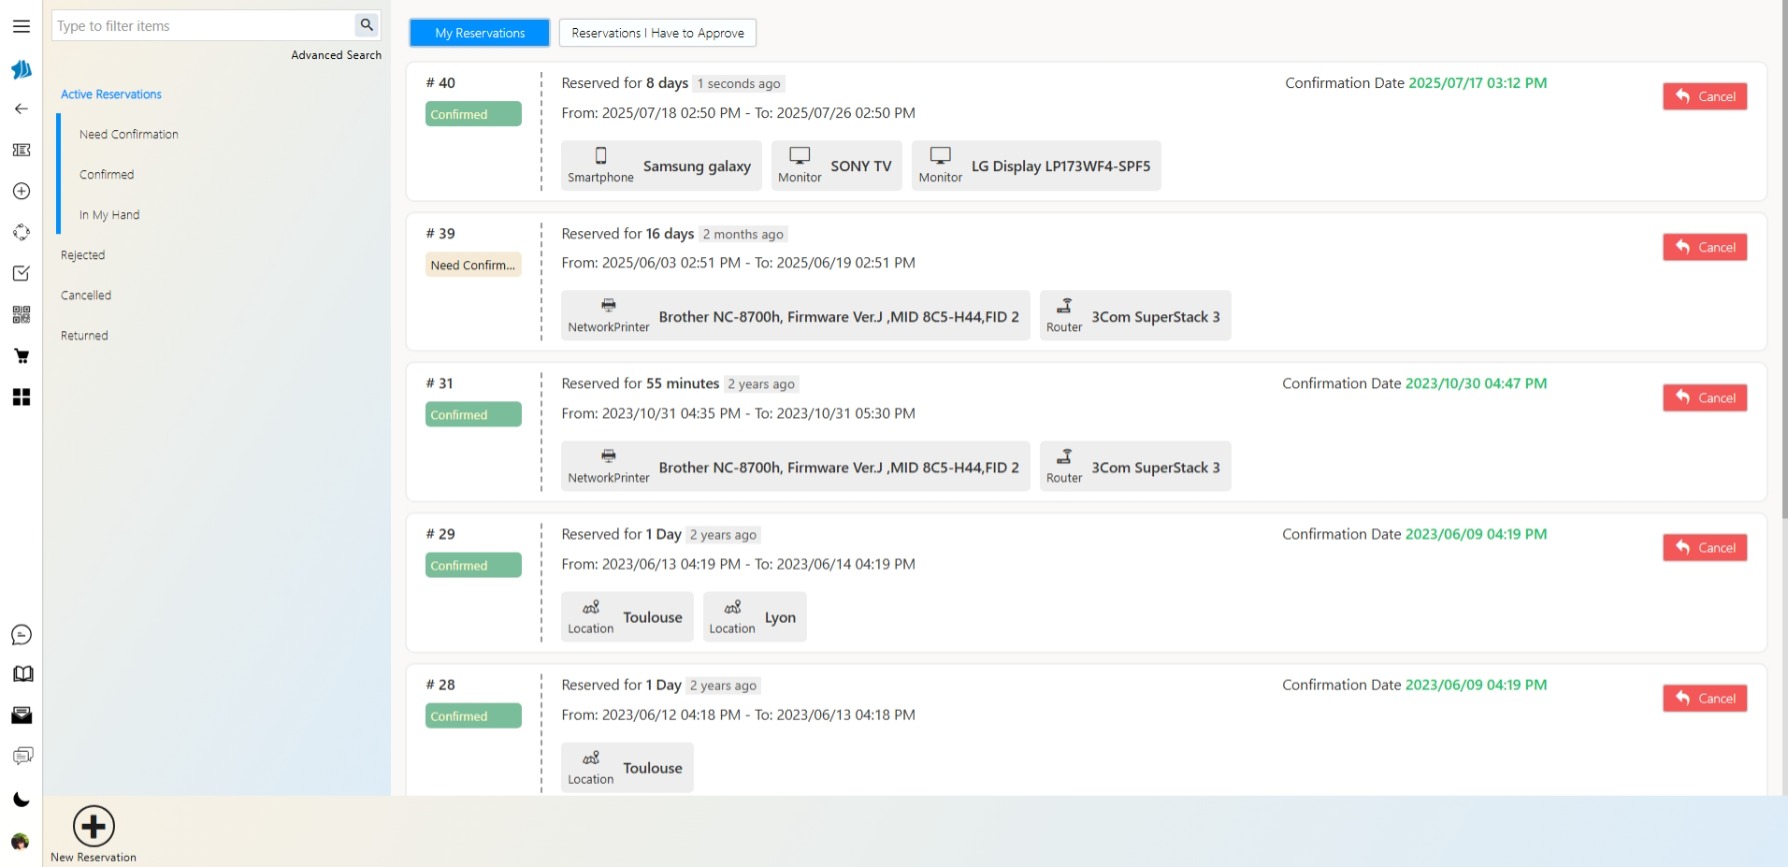The width and height of the screenshot is (1788, 867).
Task: Click the ticket icon in the sidebar
Action: (x=21, y=150)
